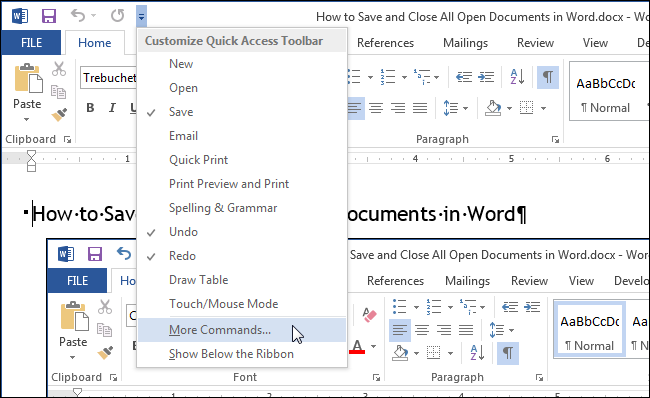Click the Cut scissors icon in top ribbon
The height and width of the screenshot is (398, 650).
(59, 69)
